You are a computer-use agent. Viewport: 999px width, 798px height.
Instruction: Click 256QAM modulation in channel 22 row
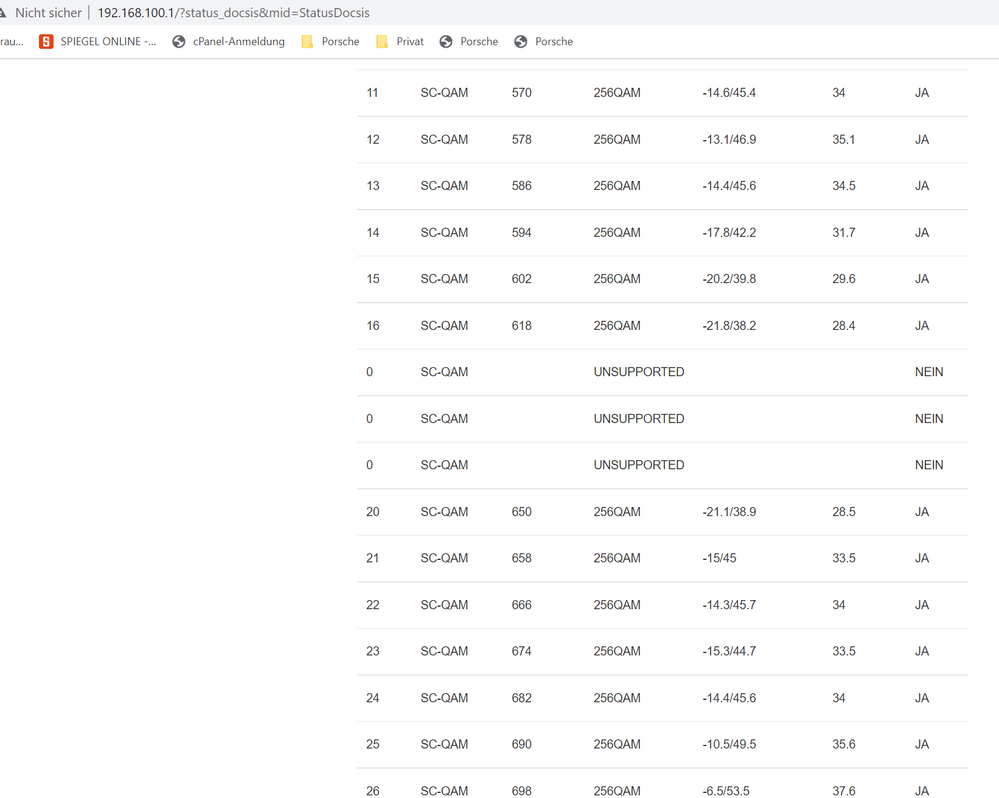click(617, 604)
